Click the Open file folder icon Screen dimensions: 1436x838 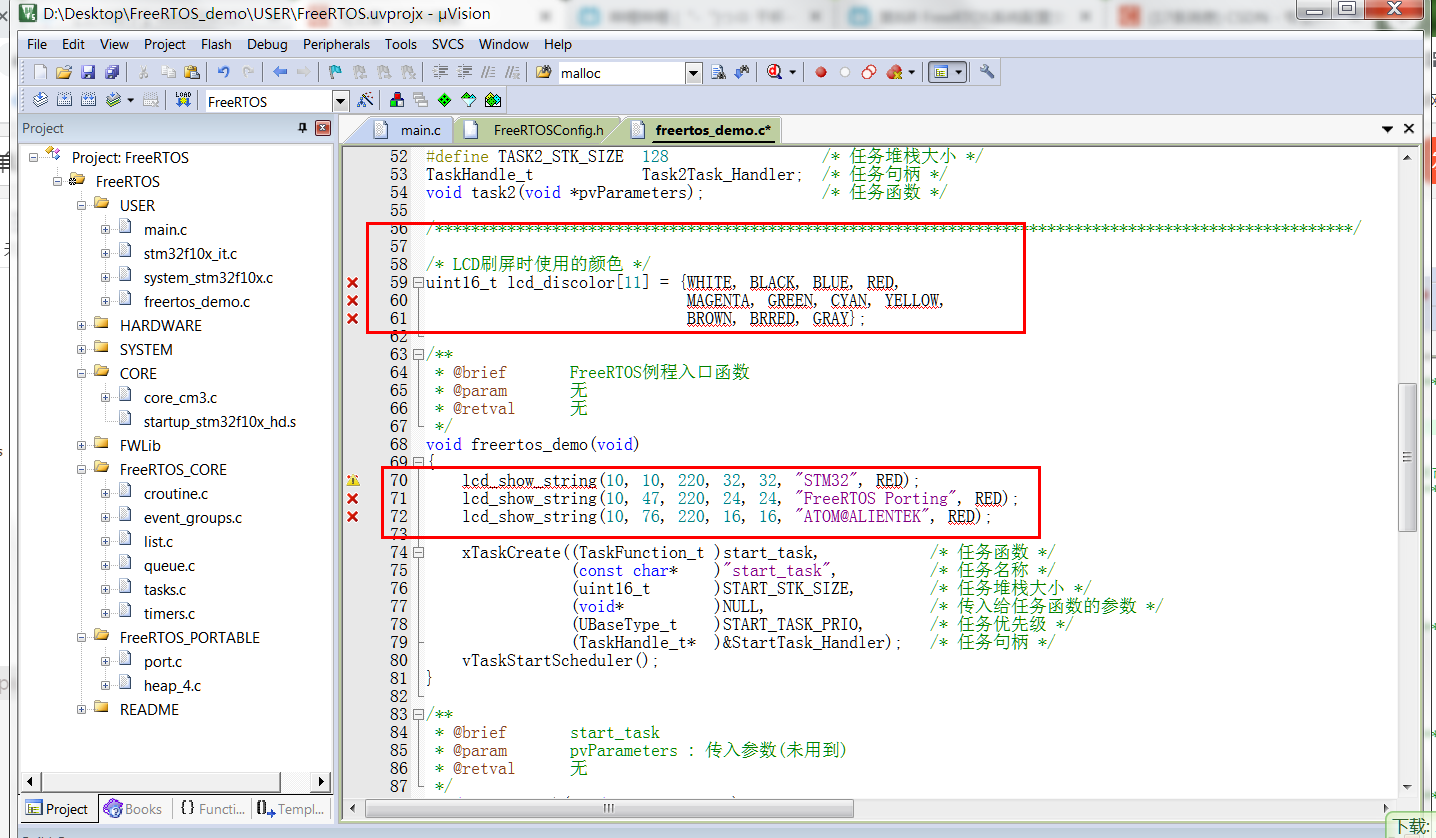tap(64, 72)
